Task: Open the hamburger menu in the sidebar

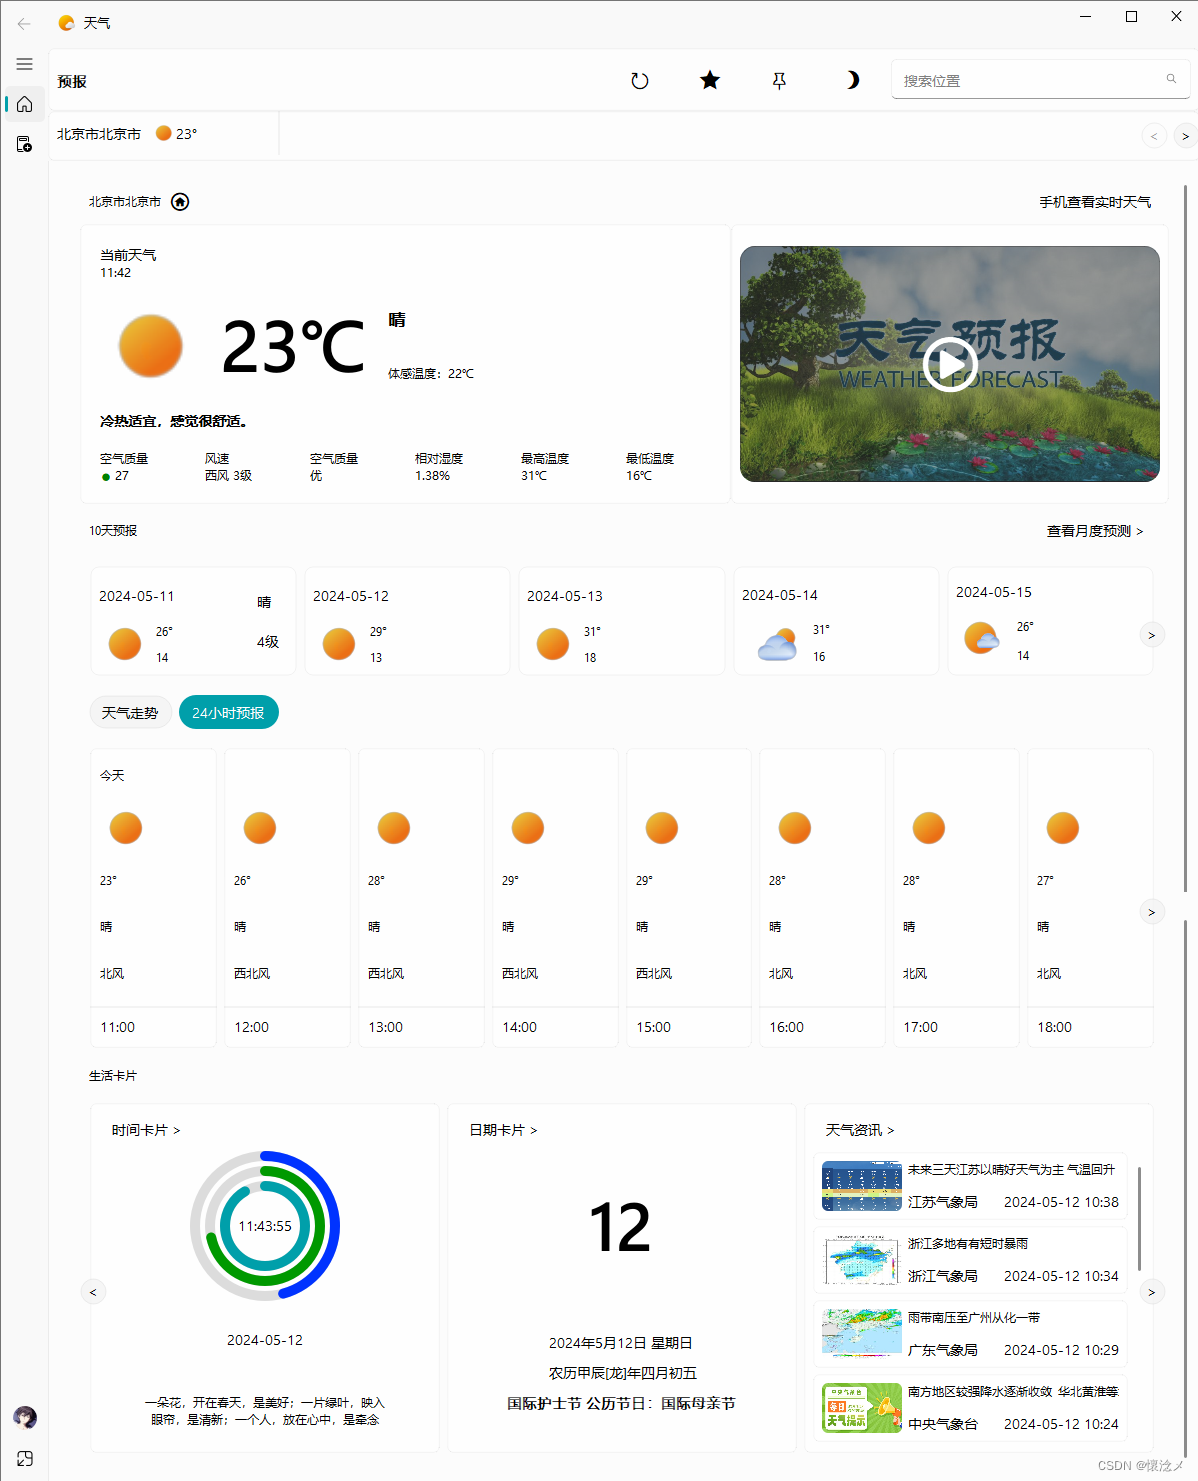Action: (x=24, y=63)
